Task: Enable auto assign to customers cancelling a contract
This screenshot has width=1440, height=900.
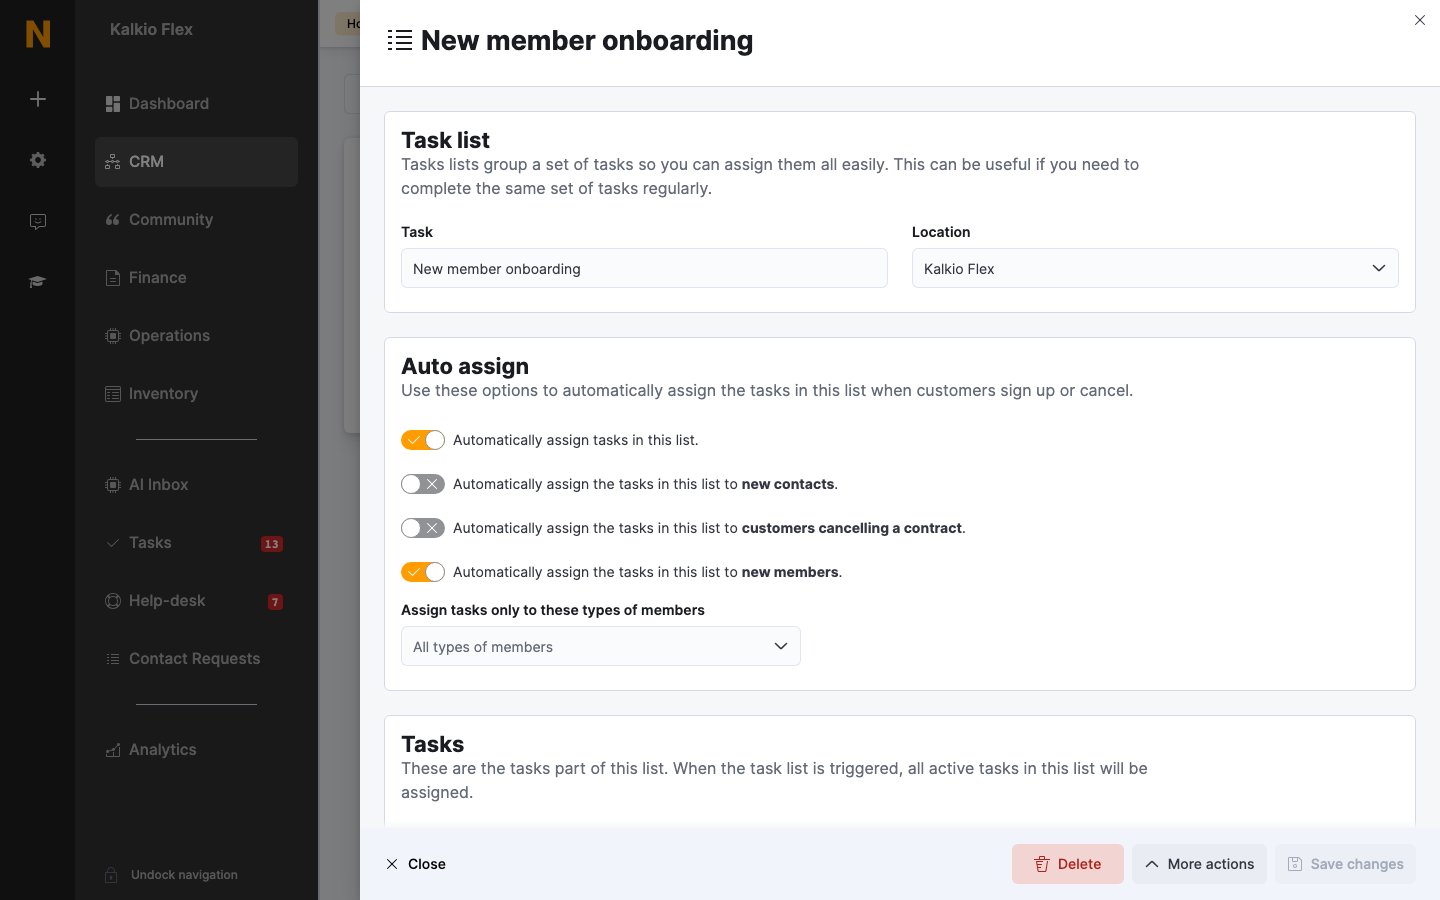Action: [423, 528]
